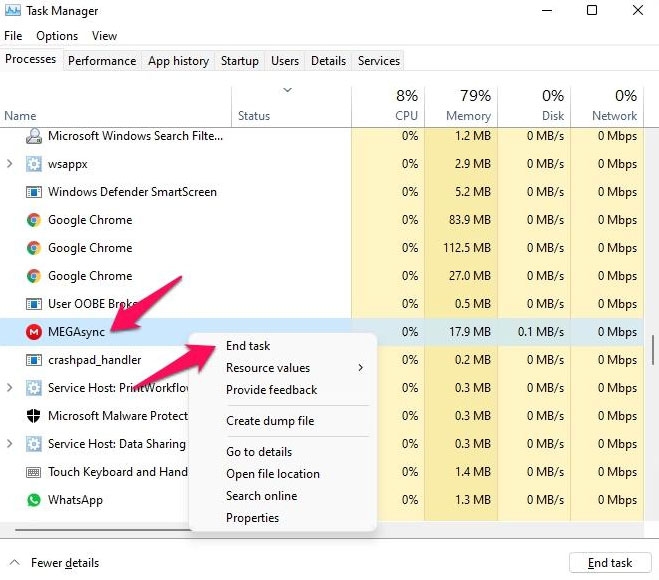This screenshot has height=580, width=659.
Task: Select Windows Defender SmartScreen row text
Action: pyautogui.click(x=132, y=192)
